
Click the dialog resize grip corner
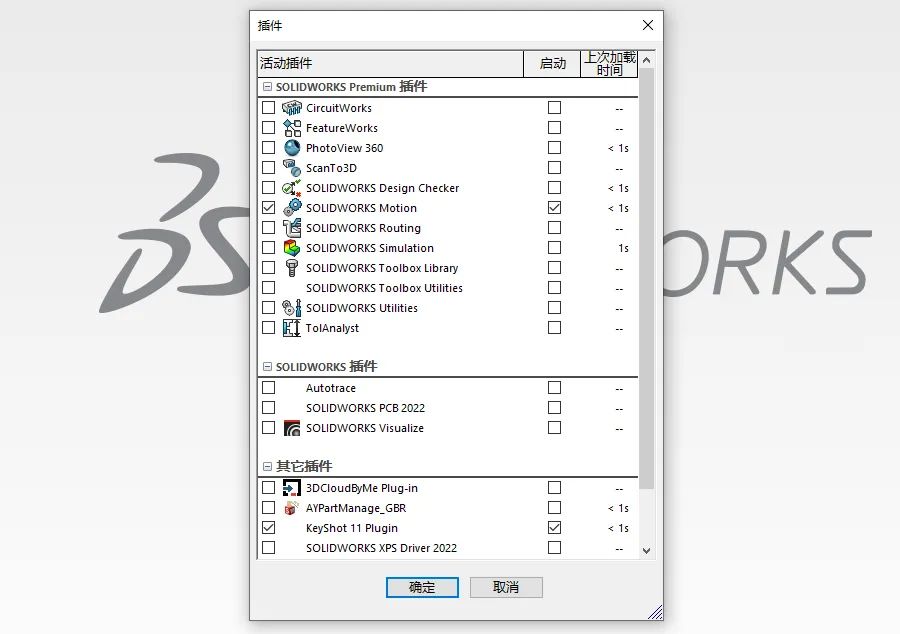pyautogui.click(x=655, y=613)
